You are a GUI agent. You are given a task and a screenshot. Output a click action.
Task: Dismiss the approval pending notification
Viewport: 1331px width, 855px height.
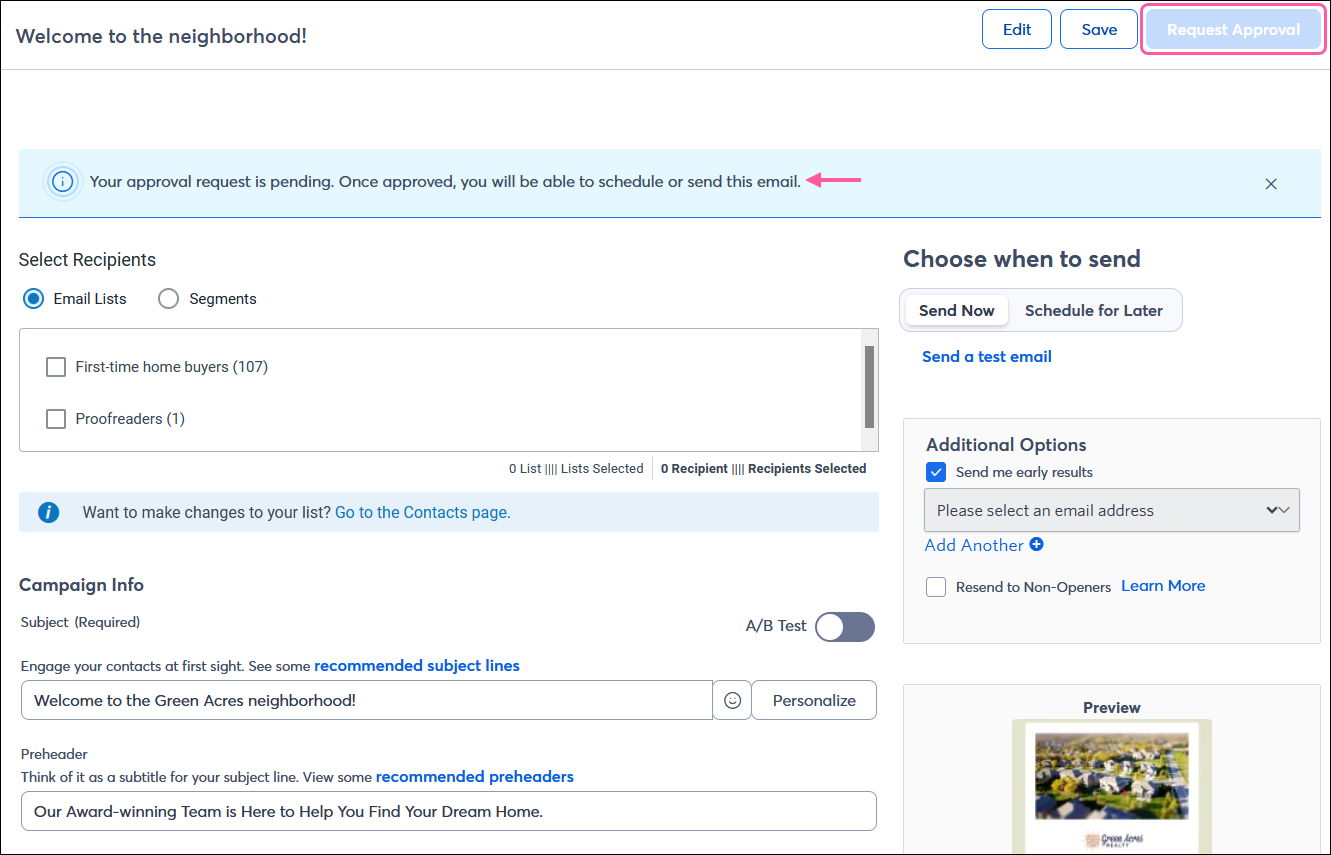(1271, 184)
